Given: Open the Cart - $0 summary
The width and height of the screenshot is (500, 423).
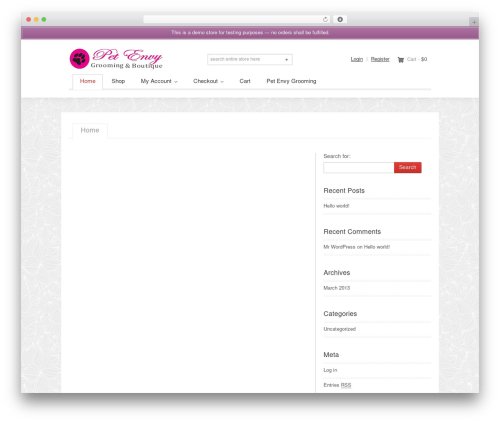Looking at the screenshot, I should [x=417, y=59].
